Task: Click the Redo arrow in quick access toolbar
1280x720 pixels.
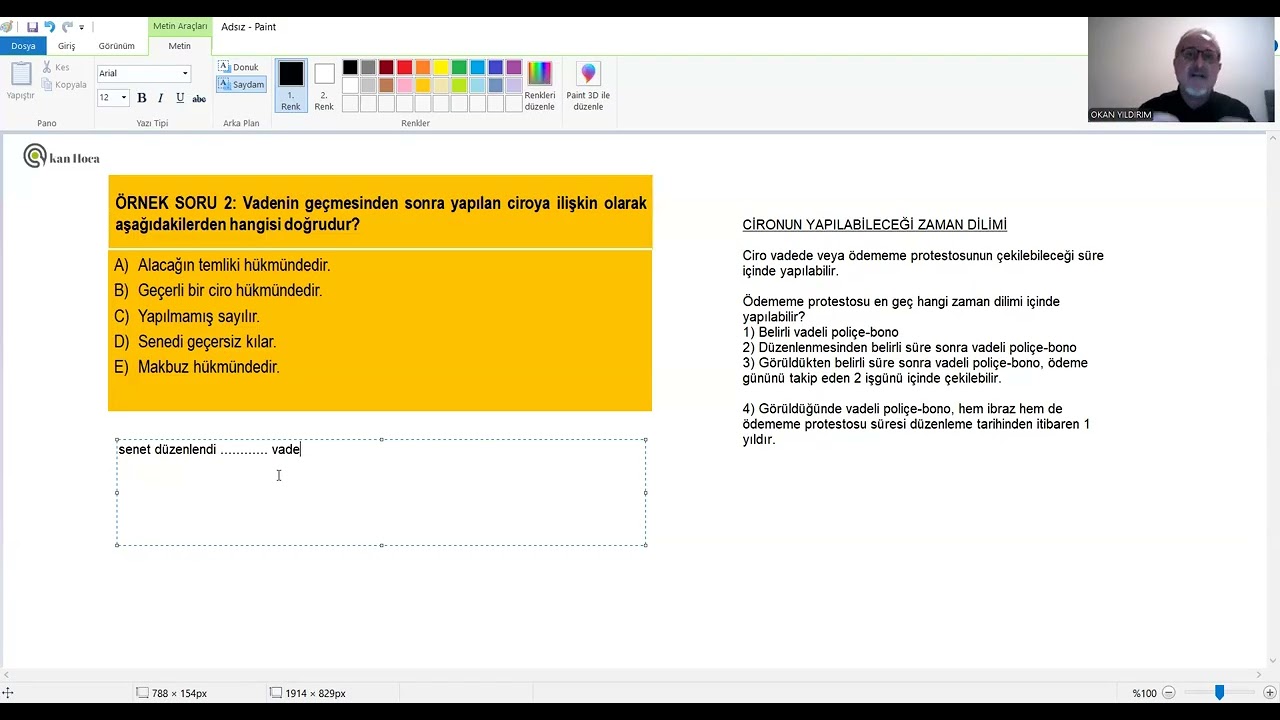Action: 67,27
